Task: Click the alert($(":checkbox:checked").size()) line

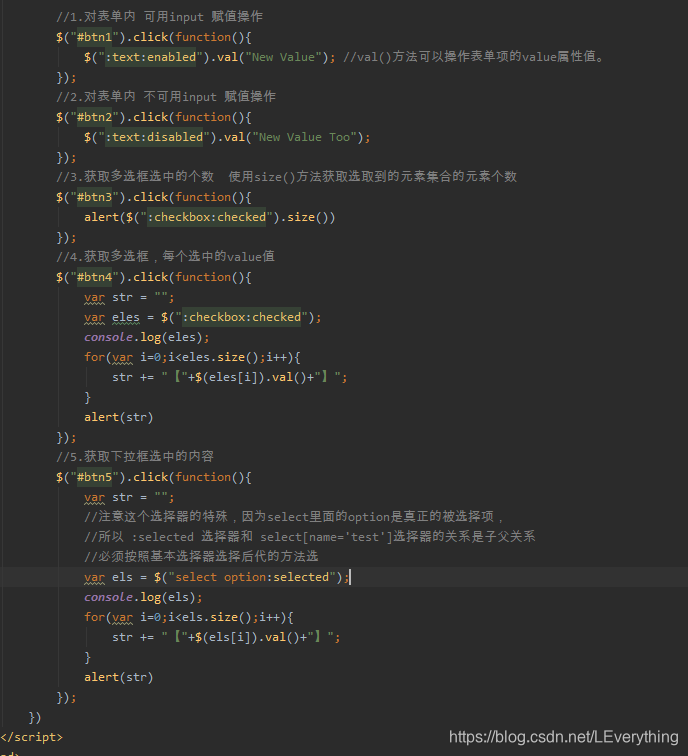Action: click(x=210, y=217)
